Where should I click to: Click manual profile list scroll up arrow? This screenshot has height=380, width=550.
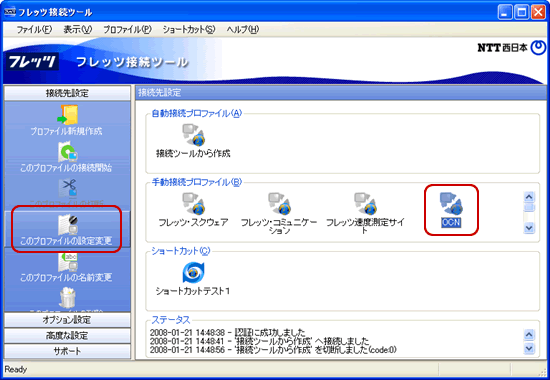click(x=529, y=197)
